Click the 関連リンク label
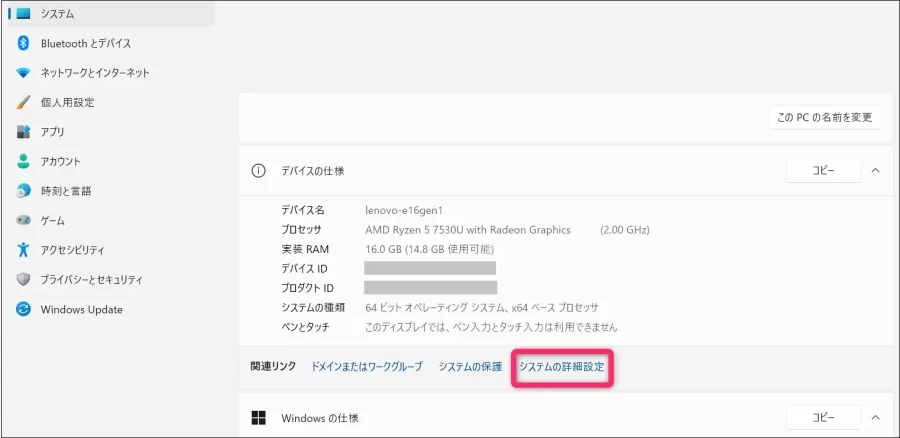 pos(273,366)
